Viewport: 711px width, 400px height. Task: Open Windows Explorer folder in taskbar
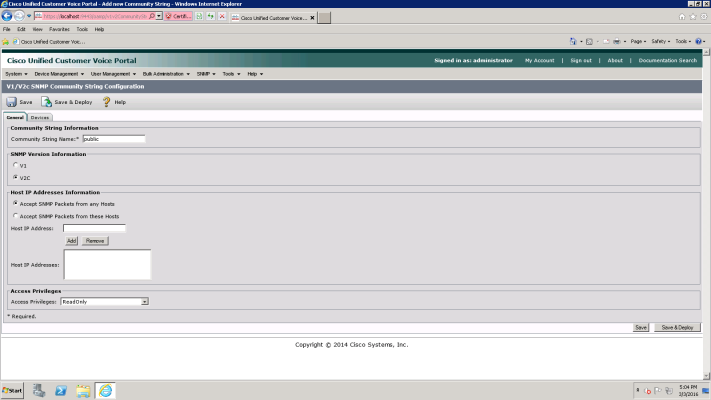83,390
